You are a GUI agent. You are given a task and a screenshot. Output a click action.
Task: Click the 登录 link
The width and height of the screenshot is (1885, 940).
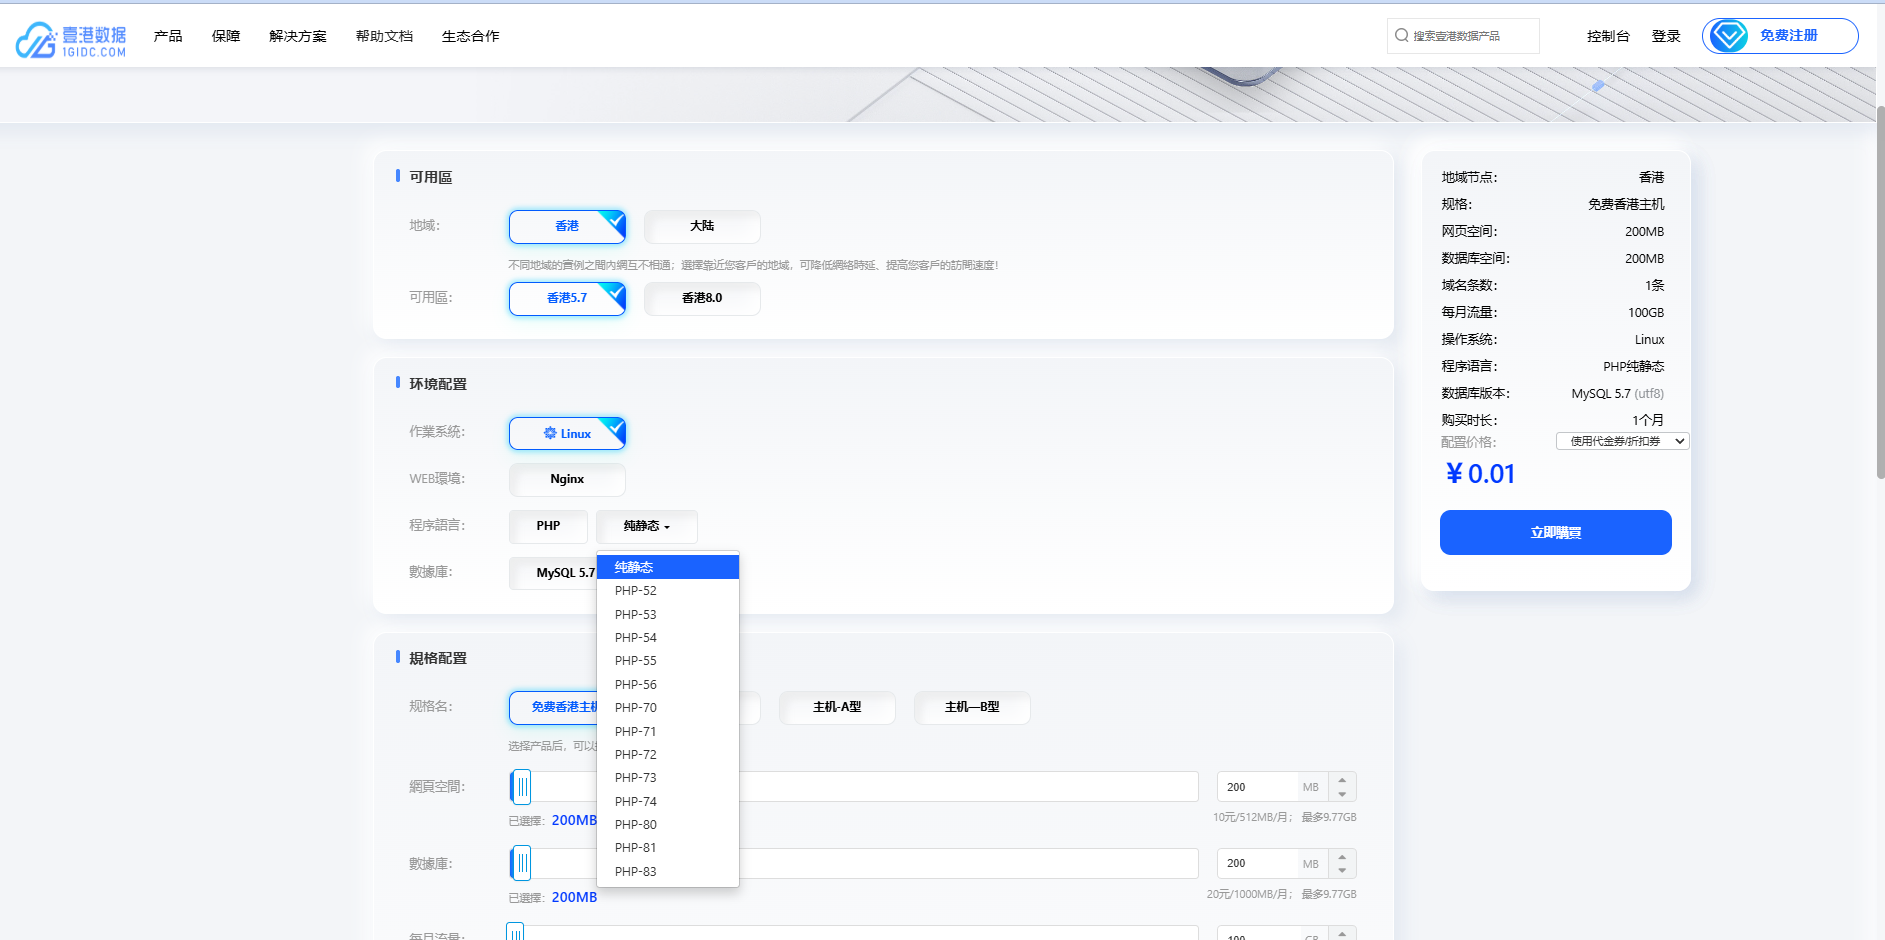tap(1666, 36)
